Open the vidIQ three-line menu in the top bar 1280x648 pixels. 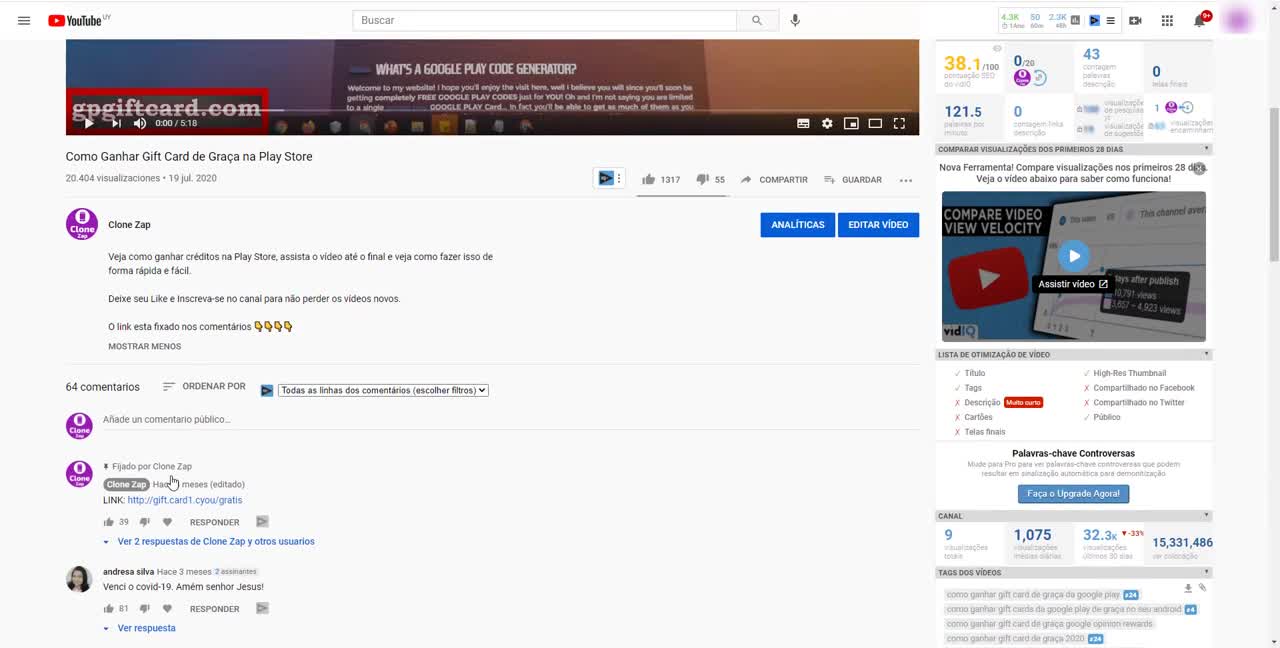(1110, 20)
